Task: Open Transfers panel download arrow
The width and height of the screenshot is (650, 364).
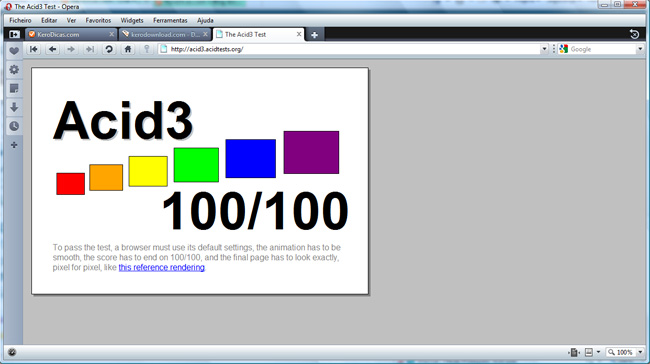Action: click(x=14, y=107)
